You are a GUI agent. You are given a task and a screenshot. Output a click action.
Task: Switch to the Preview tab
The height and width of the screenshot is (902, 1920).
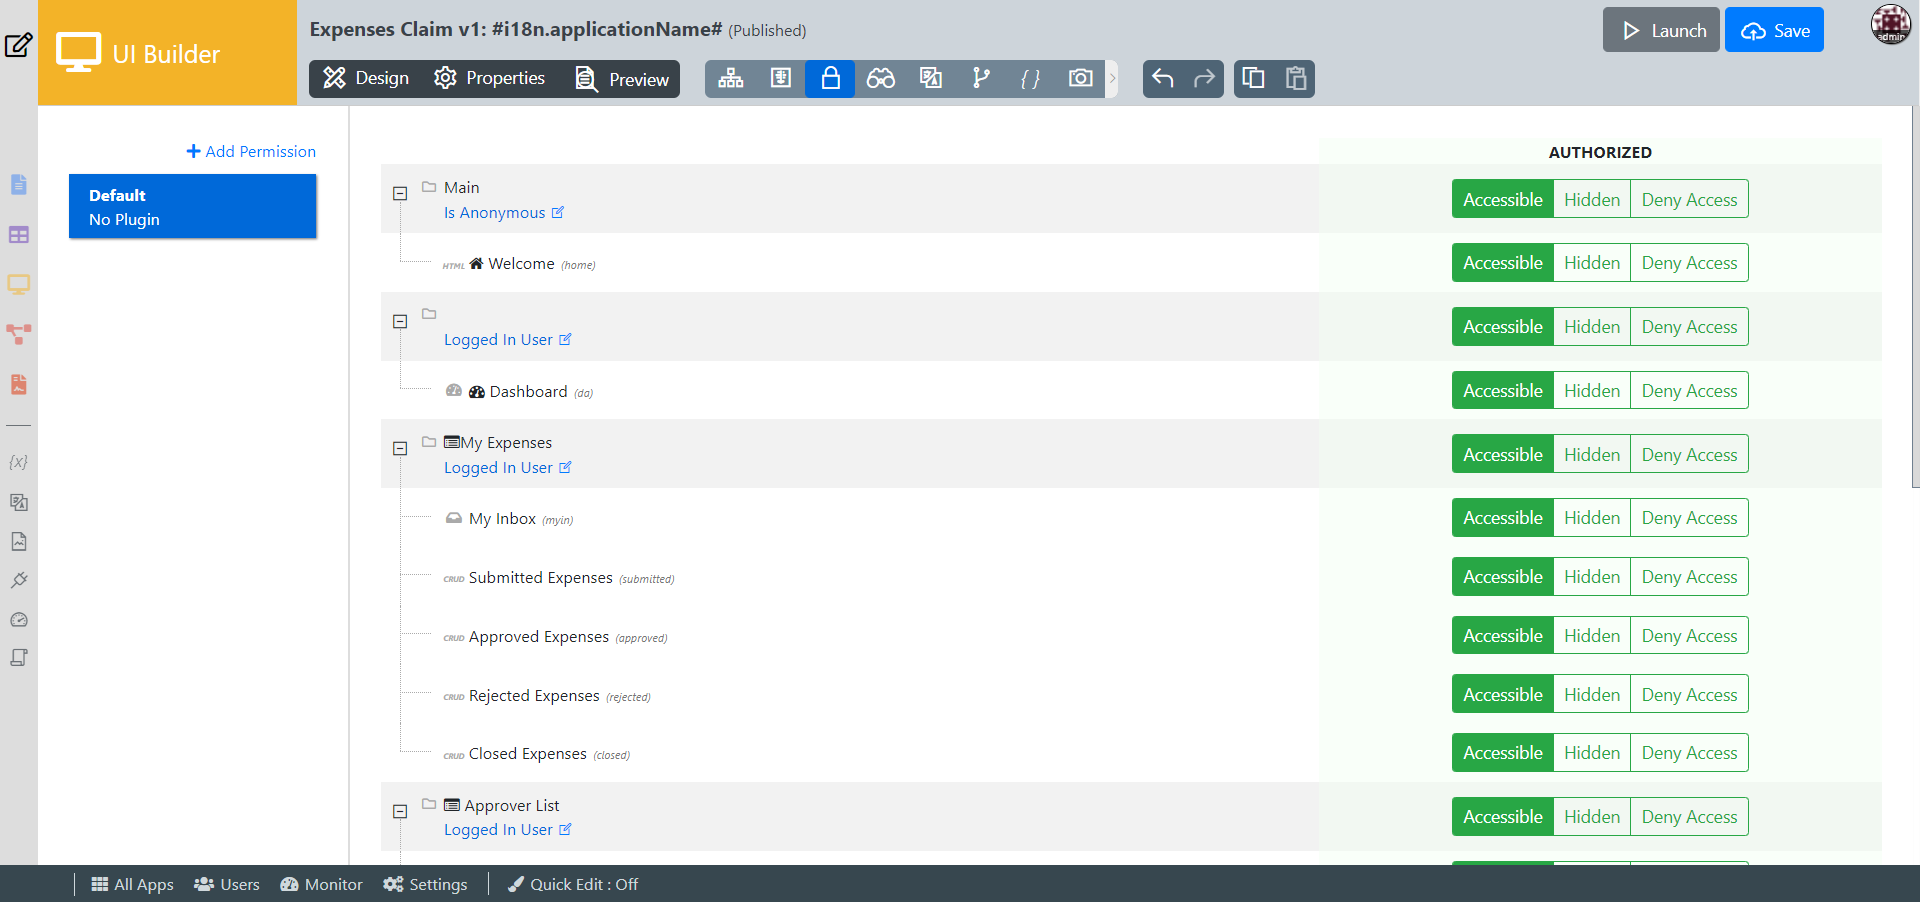622,79
